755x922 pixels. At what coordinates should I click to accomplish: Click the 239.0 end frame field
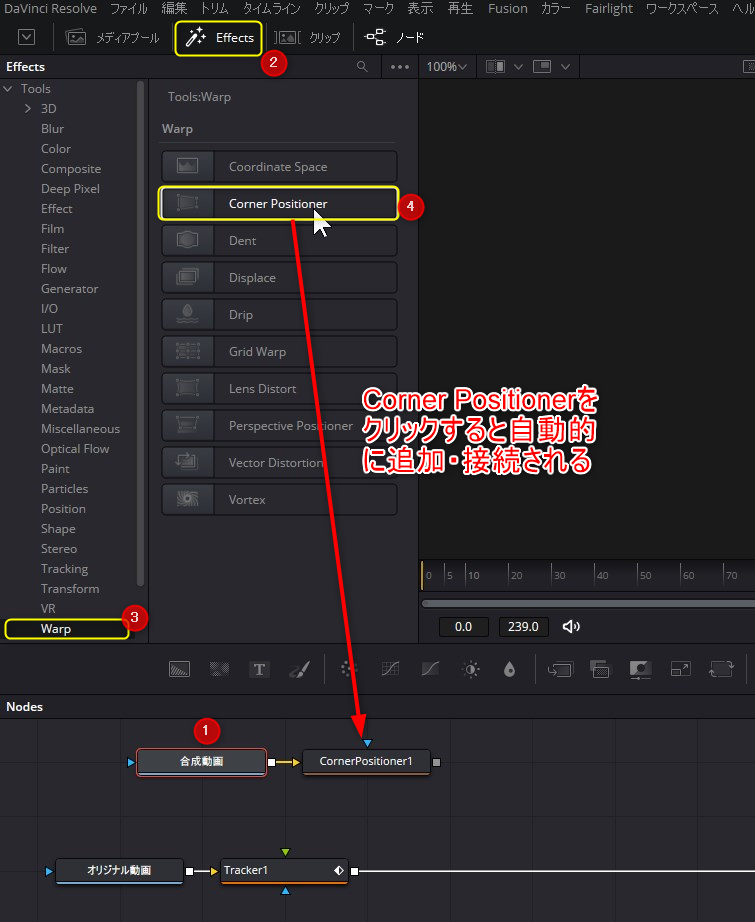(x=523, y=627)
